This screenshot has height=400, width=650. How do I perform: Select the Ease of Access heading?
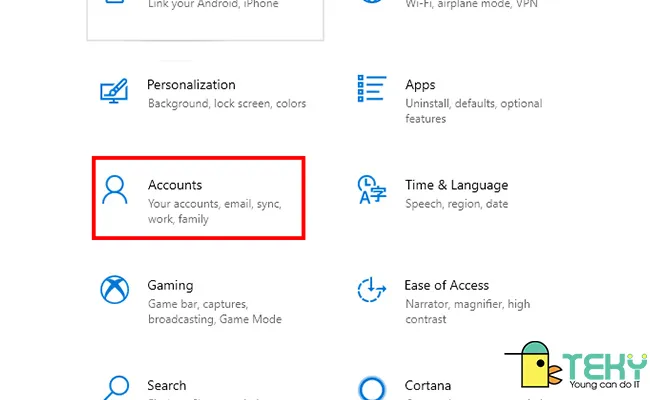(x=446, y=285)
